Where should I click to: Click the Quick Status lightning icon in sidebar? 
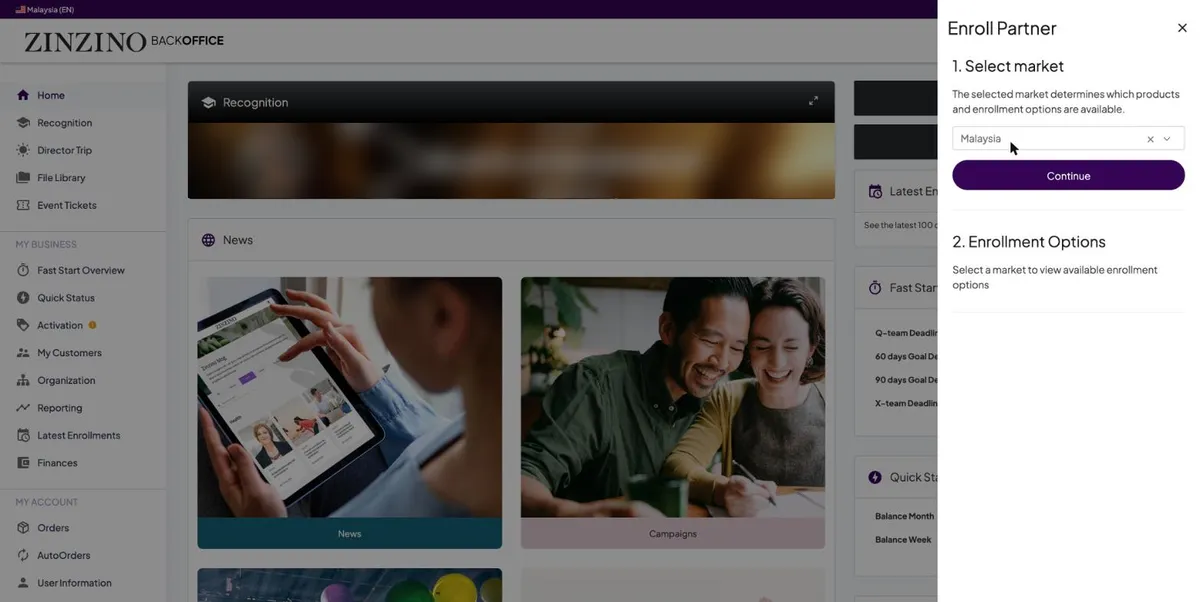click(23, 298)
